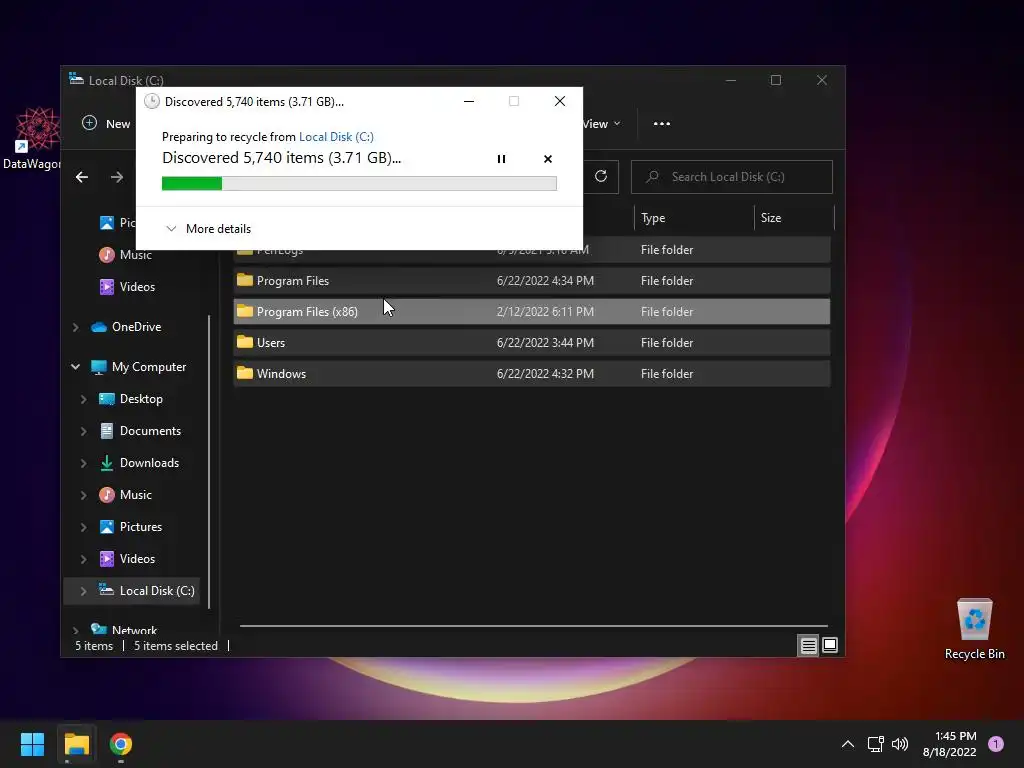Click the 6/22/2022 4:32 PM date of Windows
The image size is (1024, 768).
click(x=545, y=374)
